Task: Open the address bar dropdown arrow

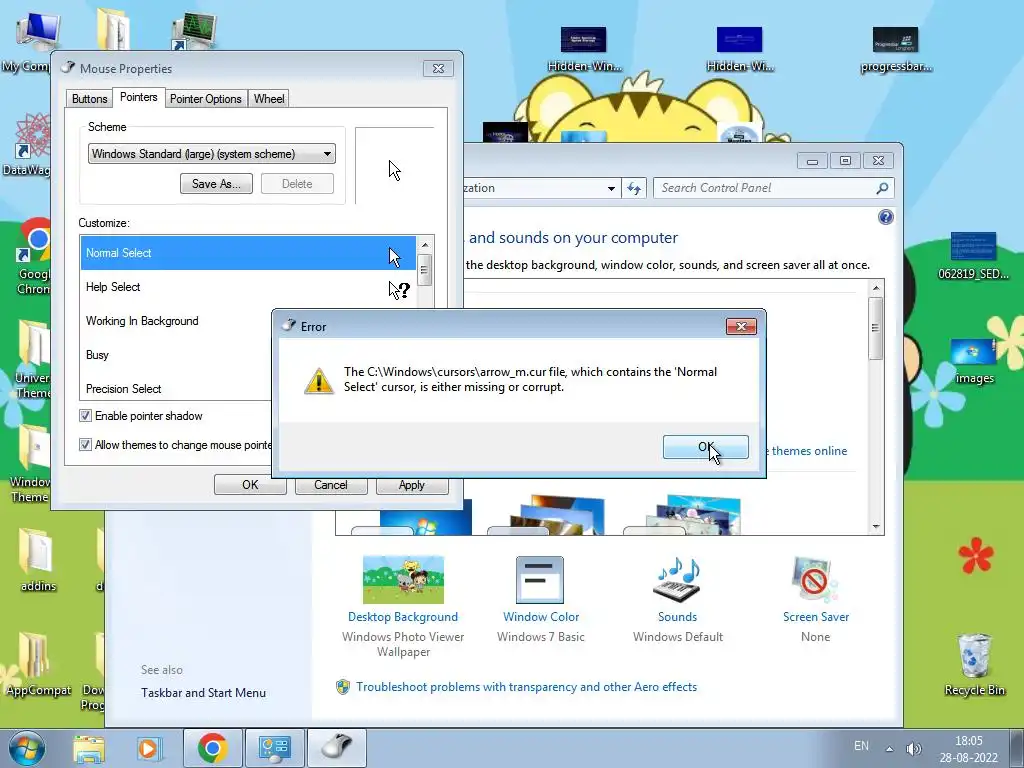Action: pos(611,188)
